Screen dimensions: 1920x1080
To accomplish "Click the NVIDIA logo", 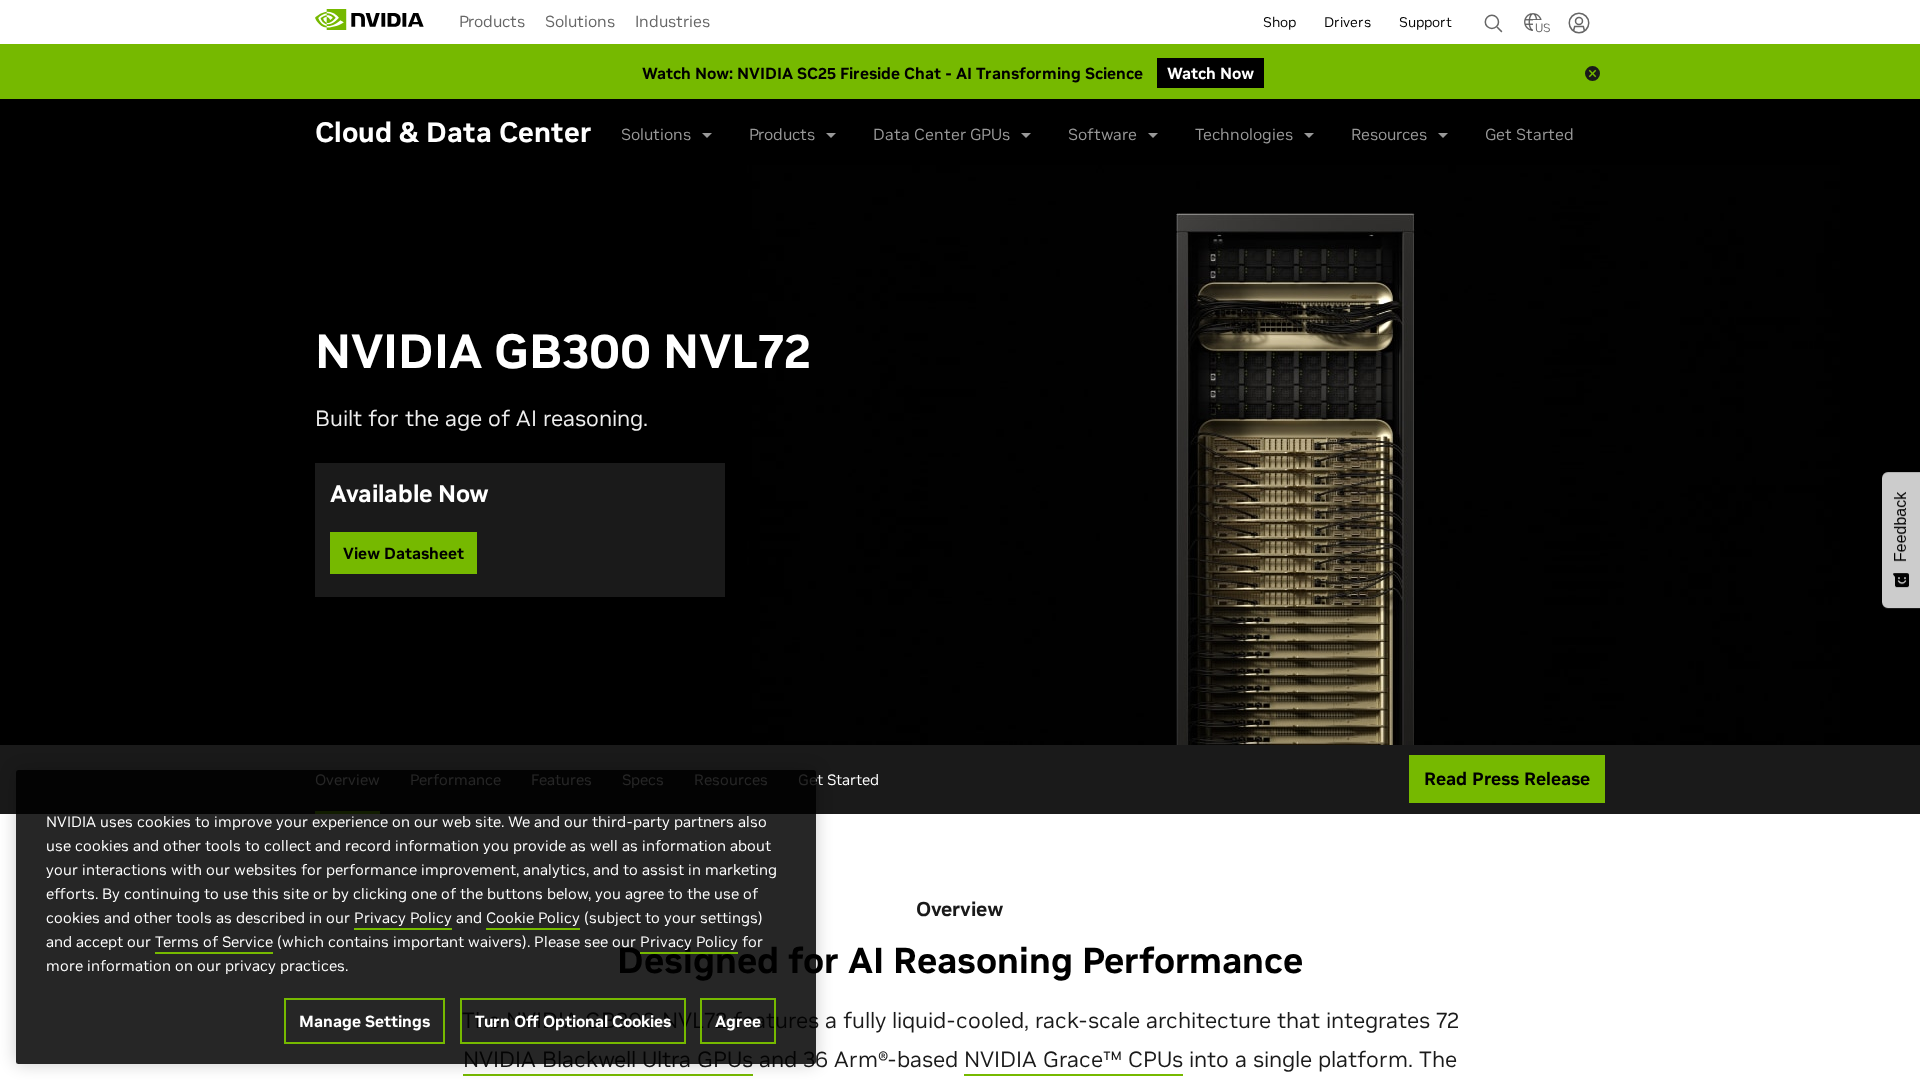I will 369,20.
